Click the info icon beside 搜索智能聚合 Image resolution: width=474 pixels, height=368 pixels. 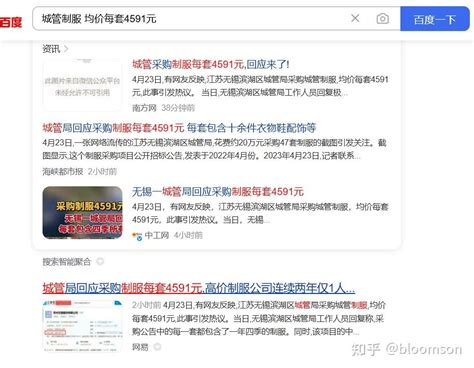tap(100, 261)
